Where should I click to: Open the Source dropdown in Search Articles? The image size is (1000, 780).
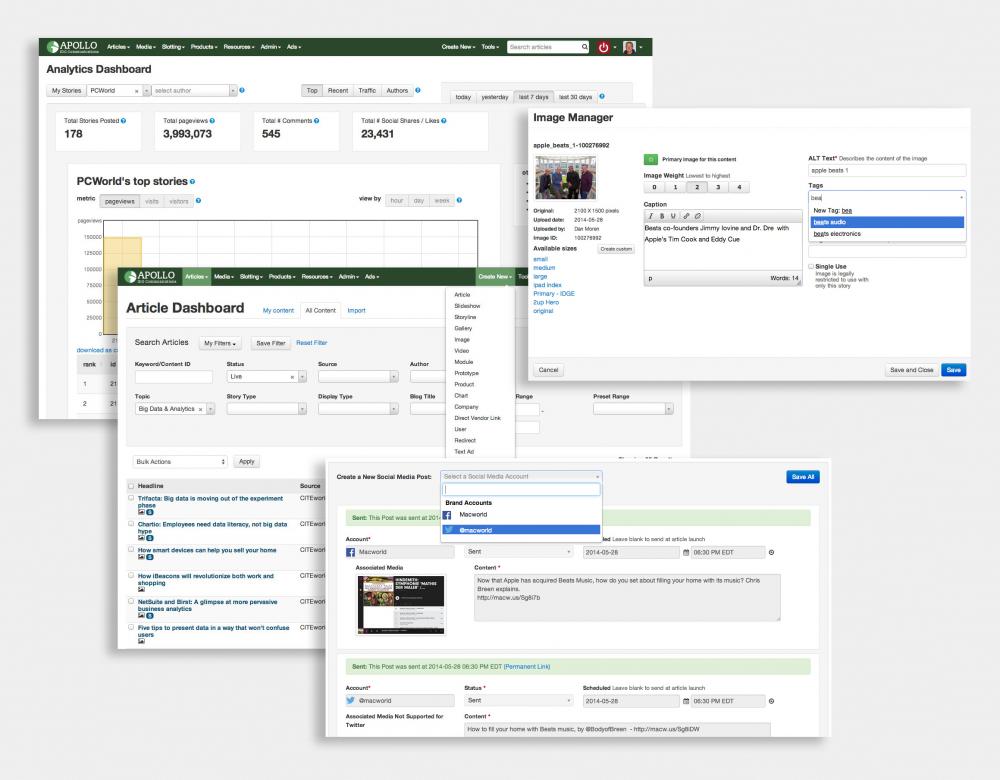[358, 377]
